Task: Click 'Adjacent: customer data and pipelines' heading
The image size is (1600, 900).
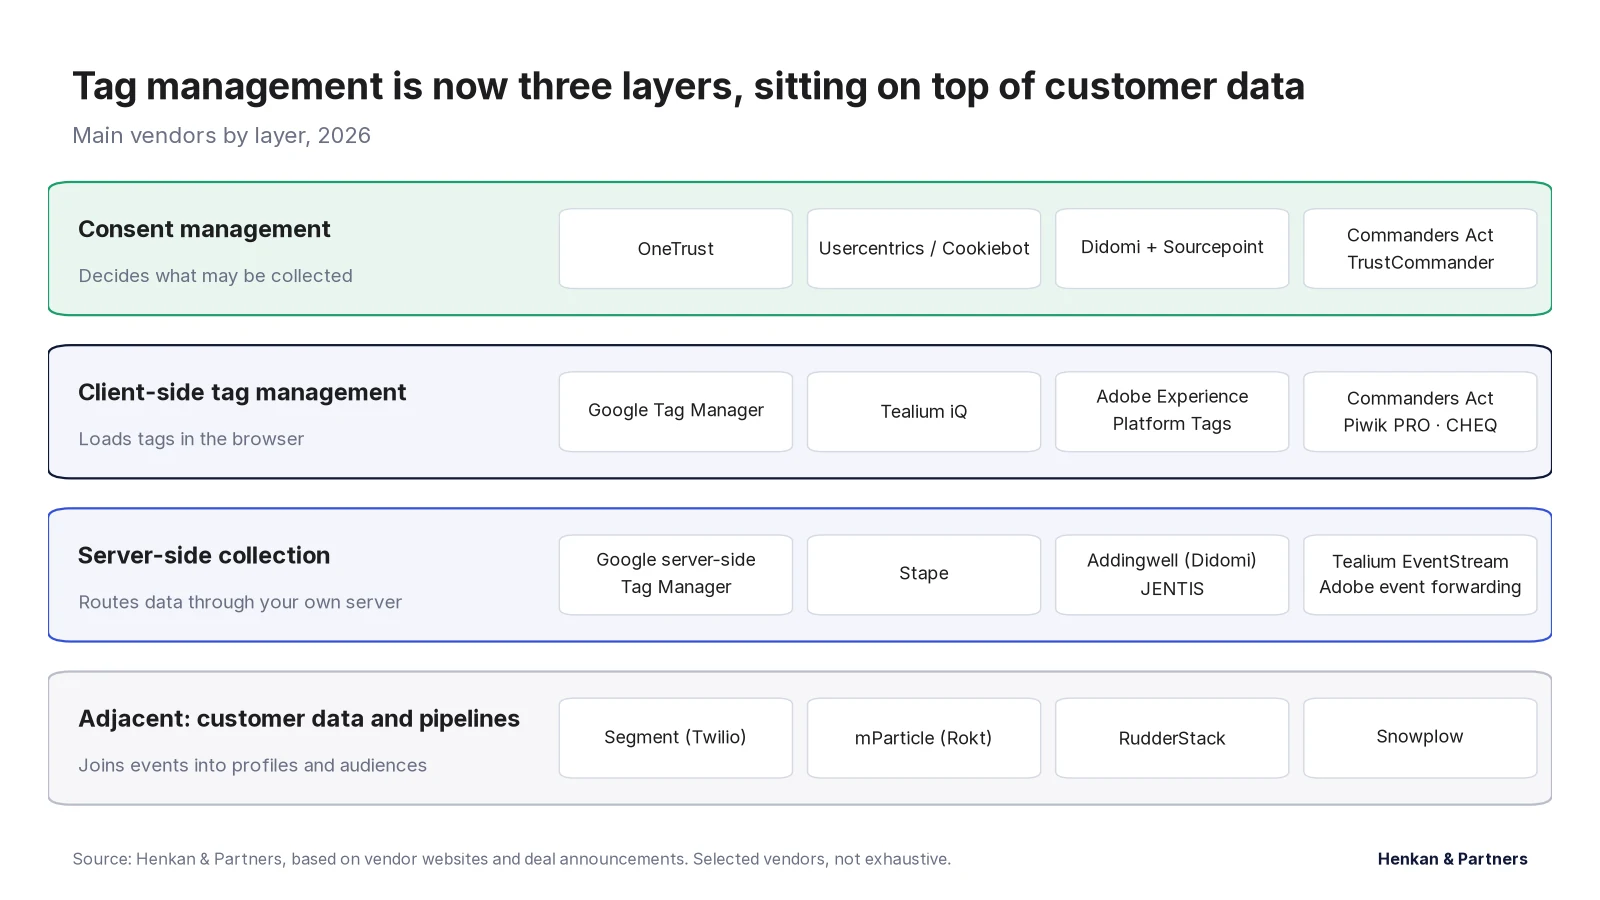Action: pos(299,718)
